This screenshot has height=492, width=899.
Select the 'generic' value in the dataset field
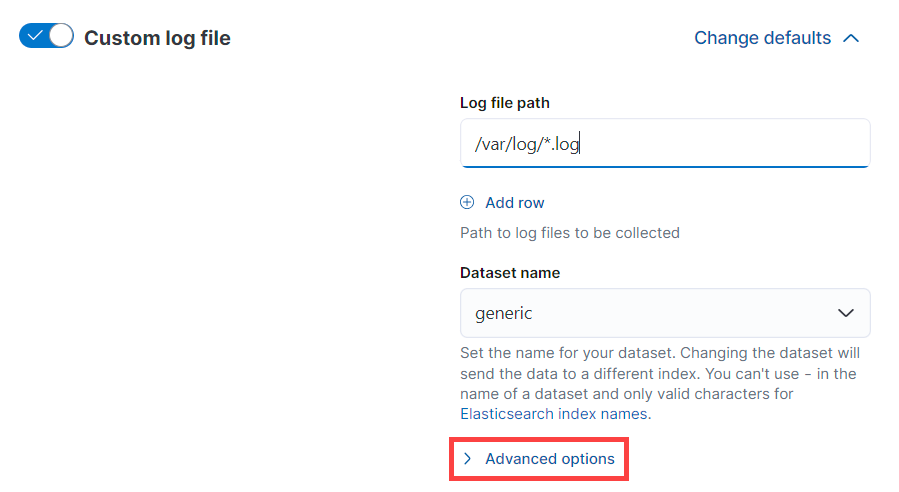click(504, 313)
